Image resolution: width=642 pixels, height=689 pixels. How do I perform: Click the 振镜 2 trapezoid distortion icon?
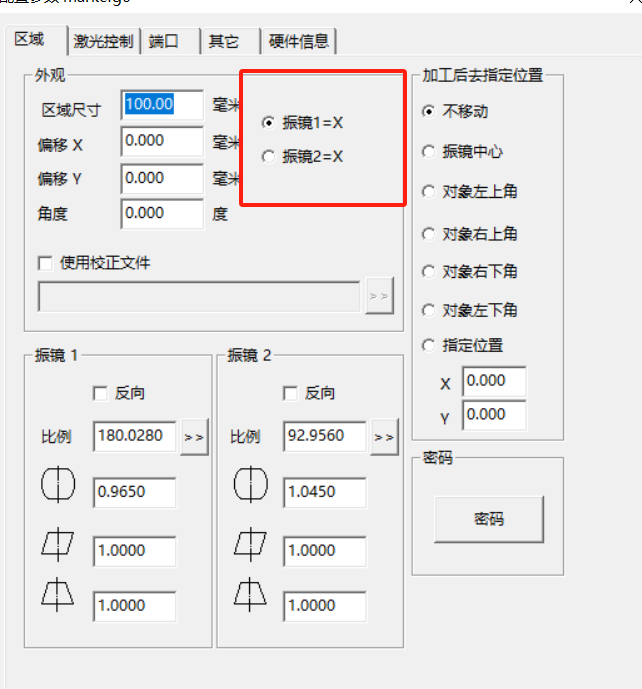click(x=250, y=595)
